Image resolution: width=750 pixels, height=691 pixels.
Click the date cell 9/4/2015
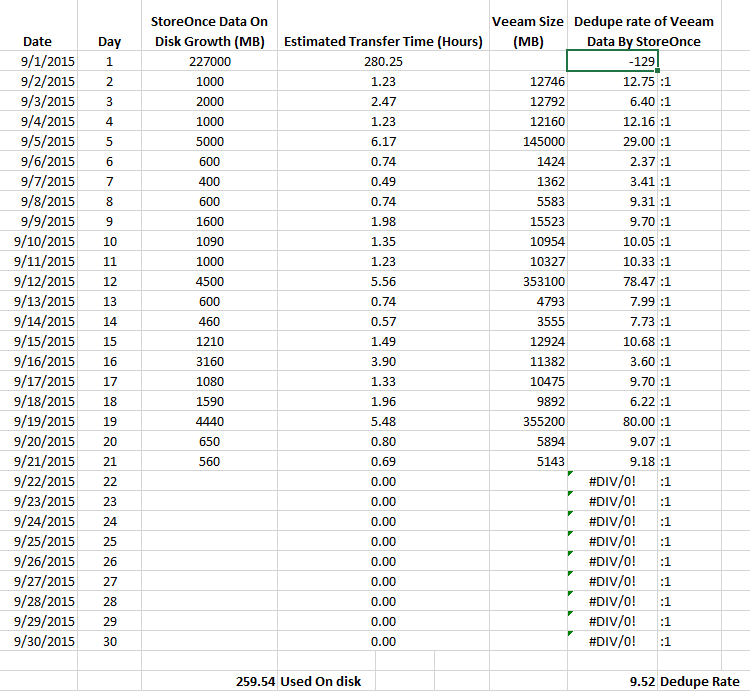coord(38,121)
